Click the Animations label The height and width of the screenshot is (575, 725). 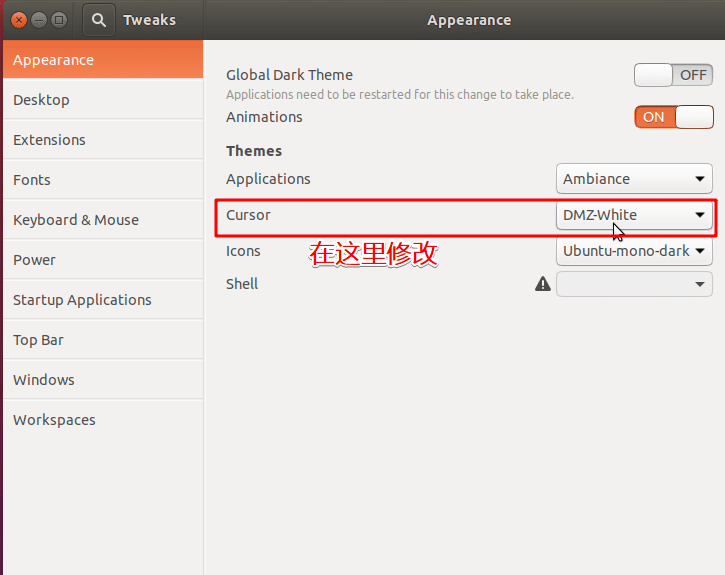[264, 117]
